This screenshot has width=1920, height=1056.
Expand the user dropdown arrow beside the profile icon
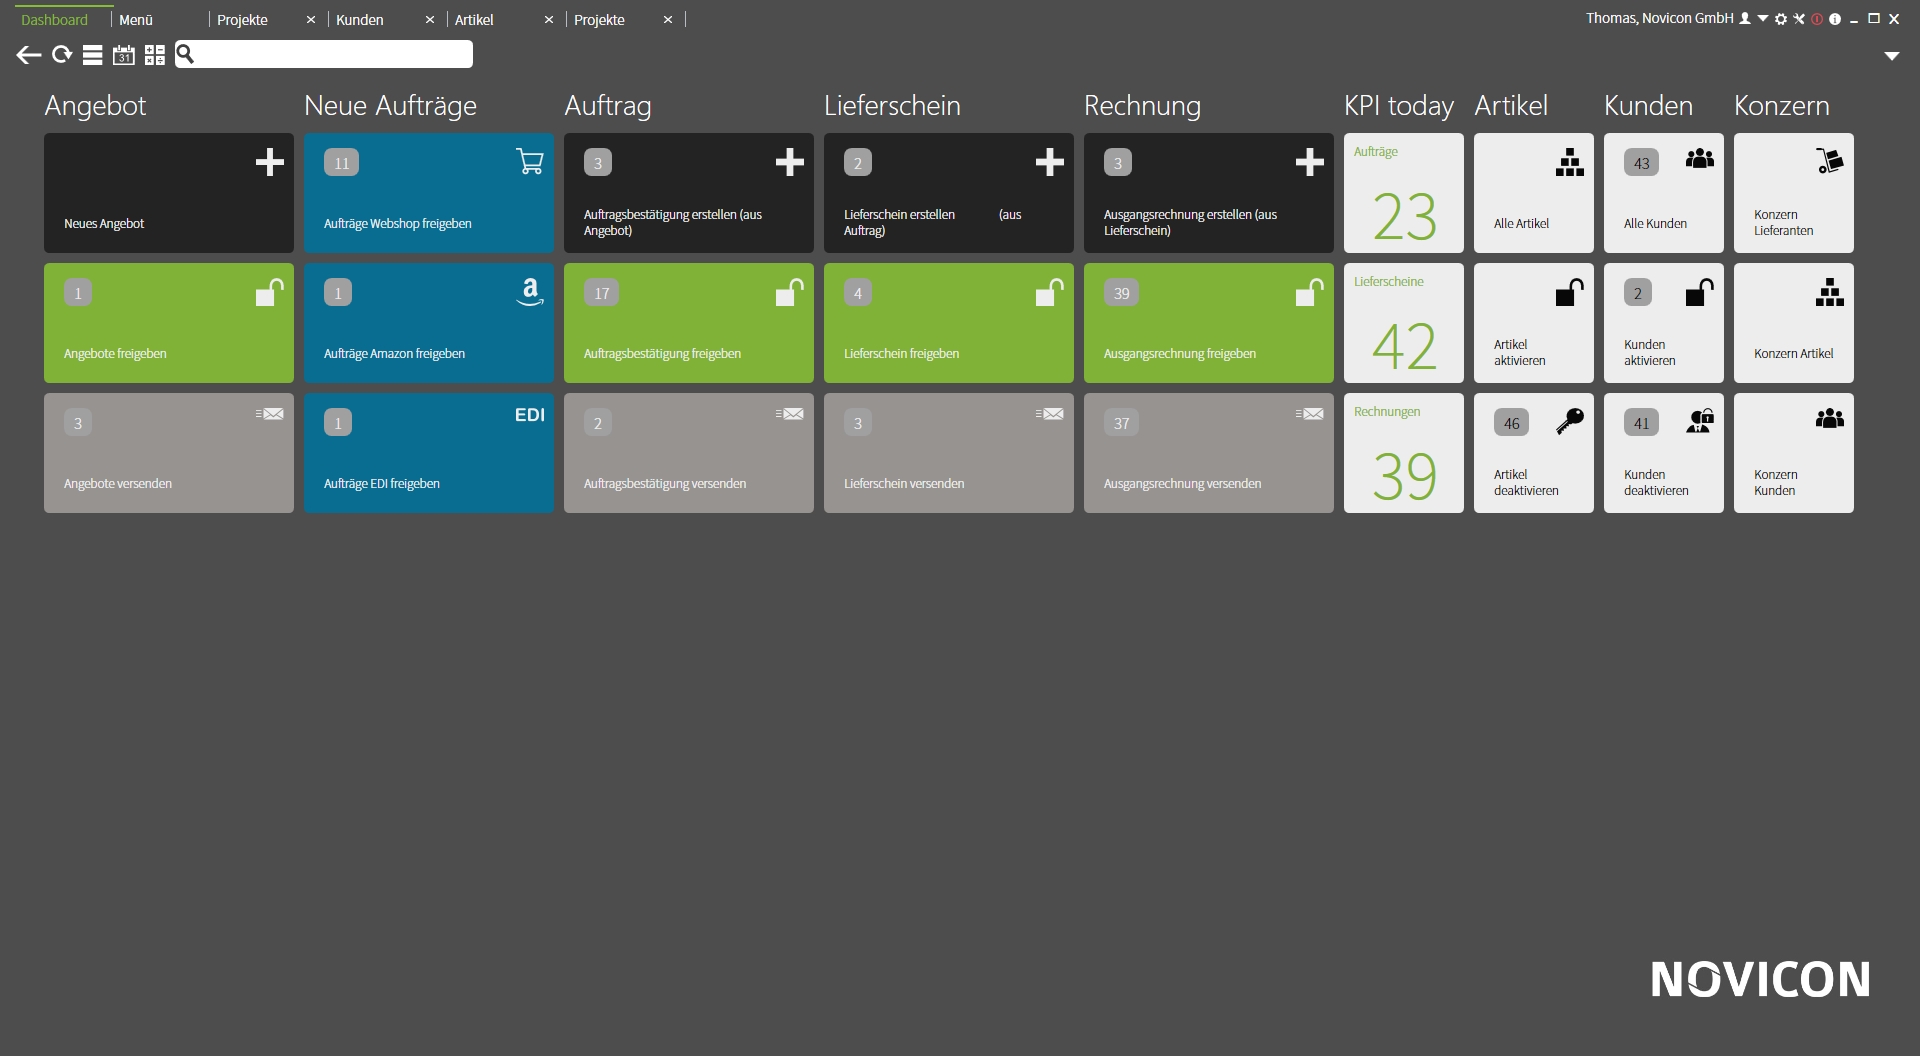tap(1763, 19)
